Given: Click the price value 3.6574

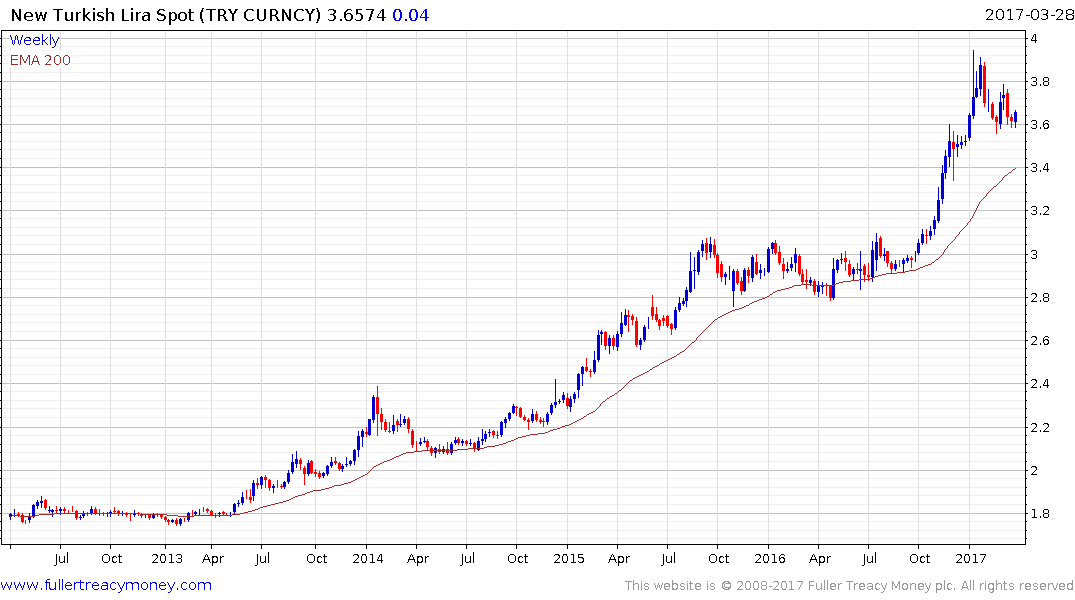Looking at the screenshot, I should [356, 15].
